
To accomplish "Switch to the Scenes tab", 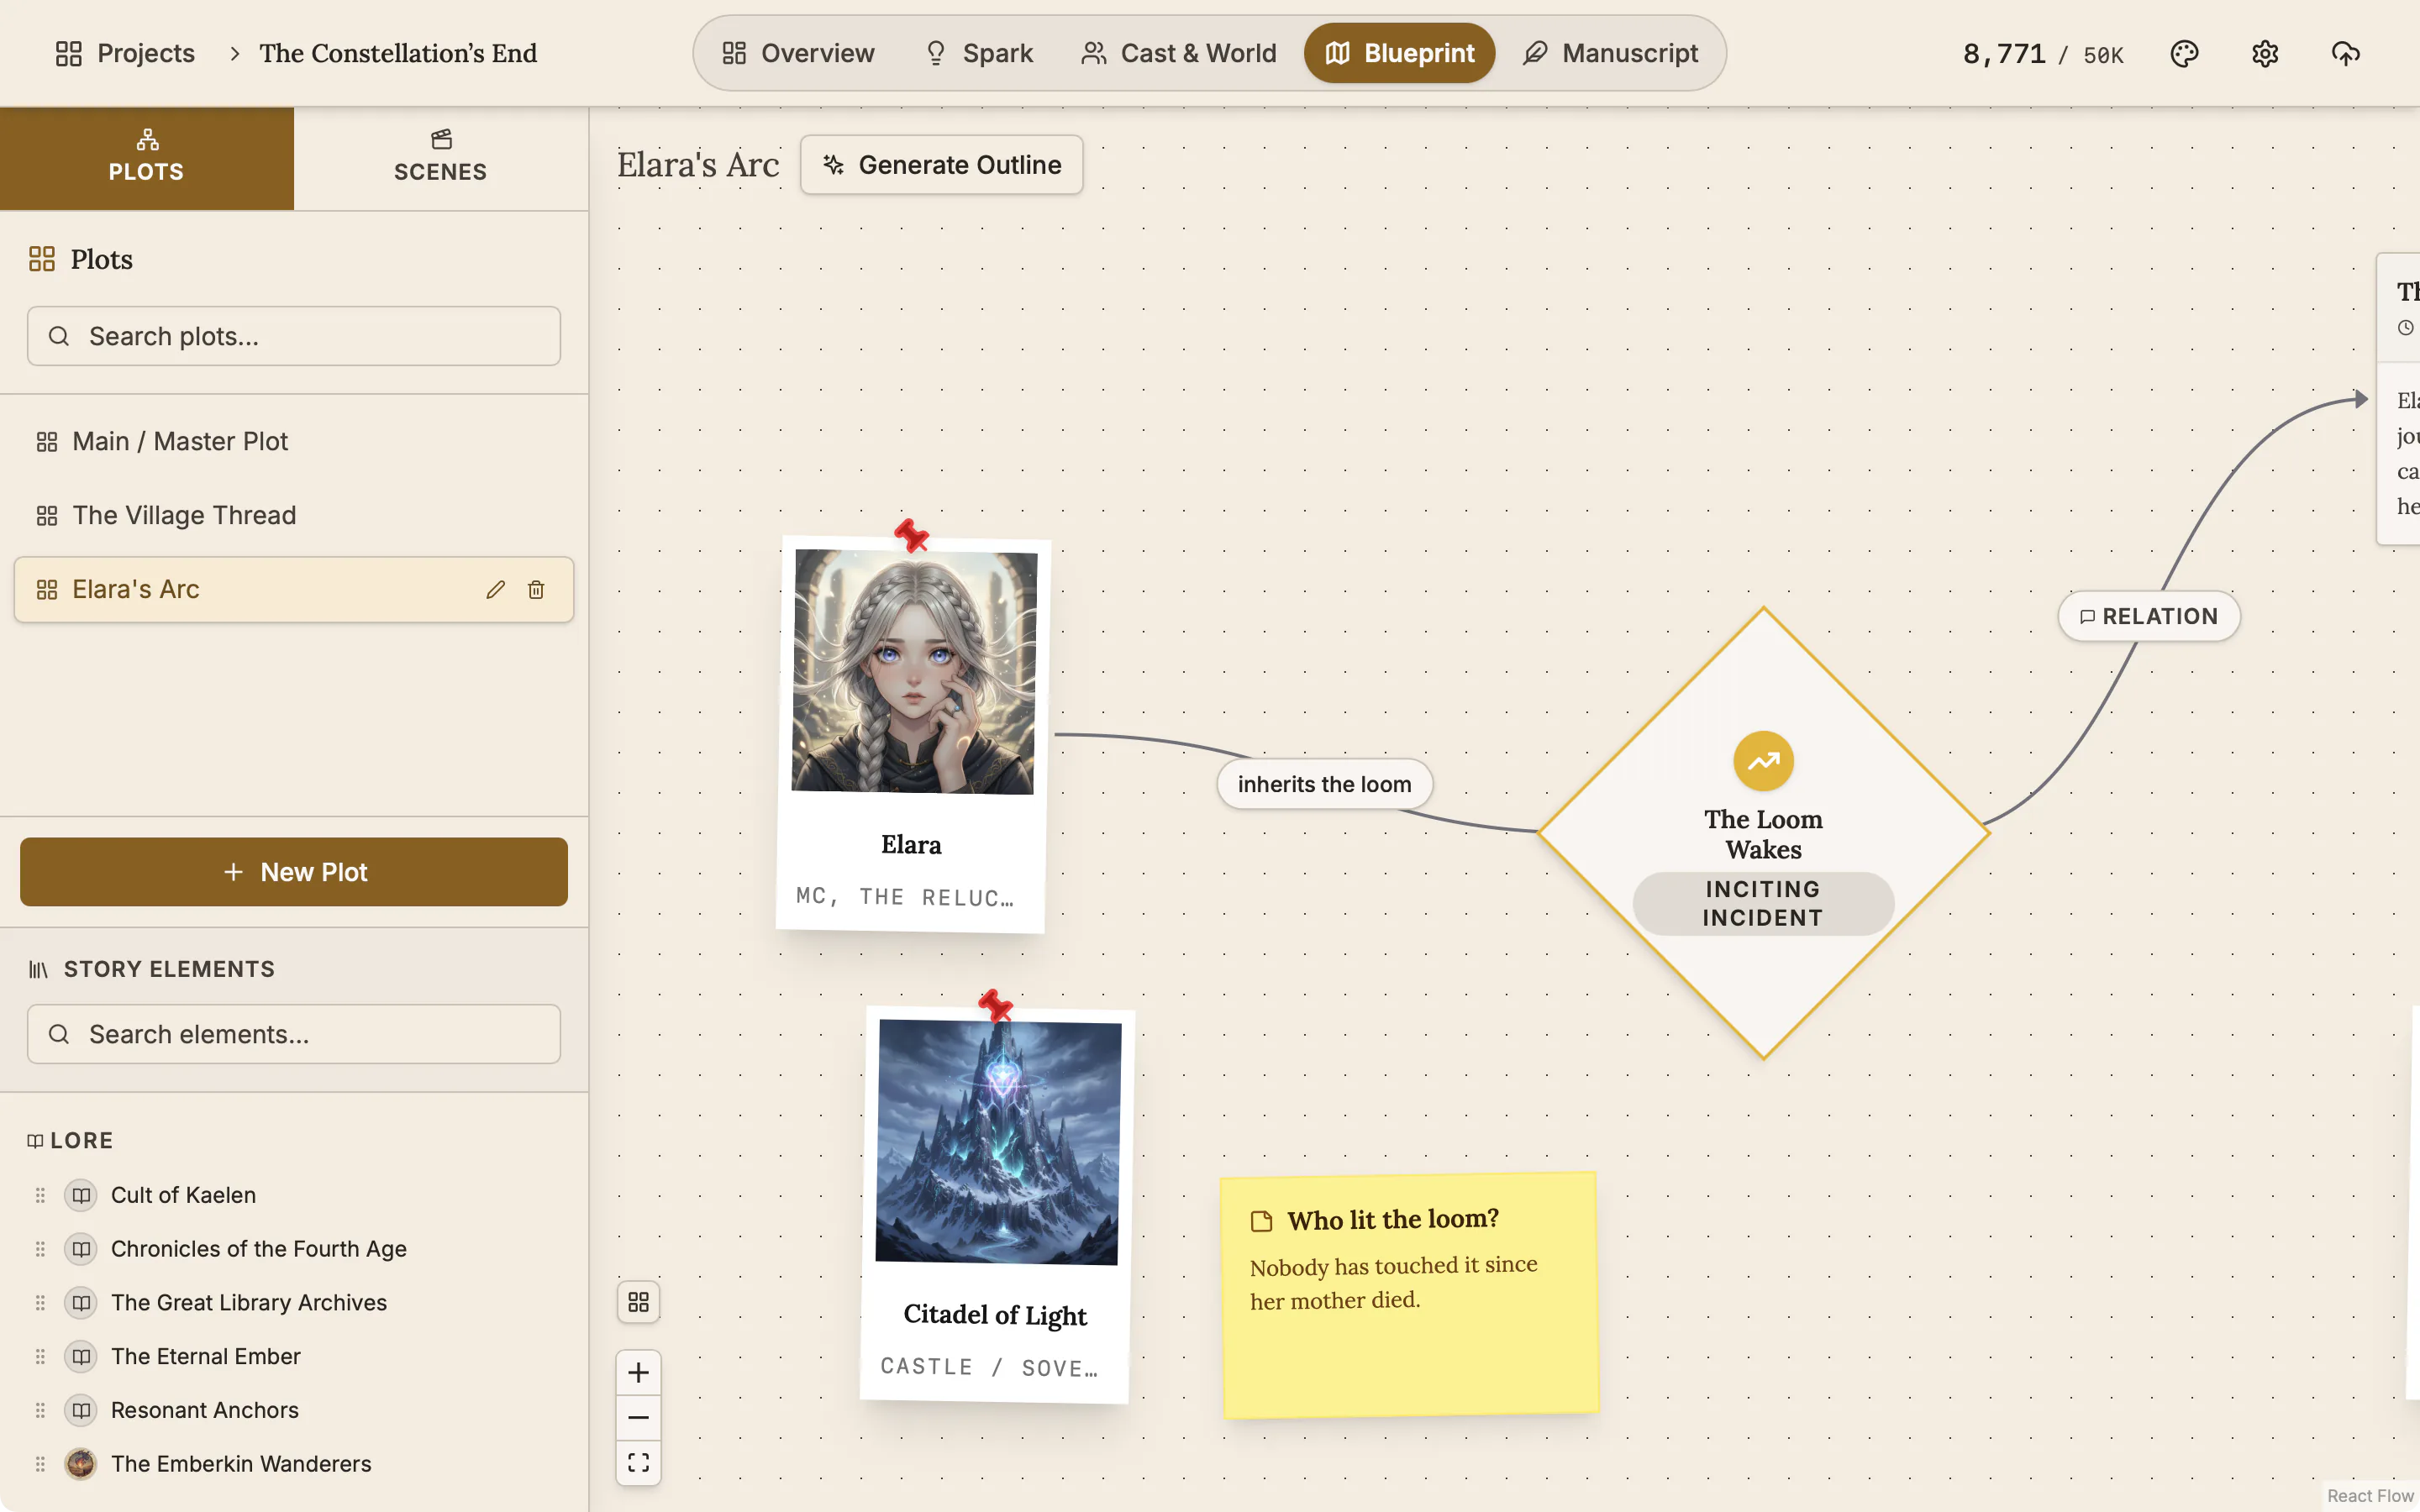I will coord(441,158).
